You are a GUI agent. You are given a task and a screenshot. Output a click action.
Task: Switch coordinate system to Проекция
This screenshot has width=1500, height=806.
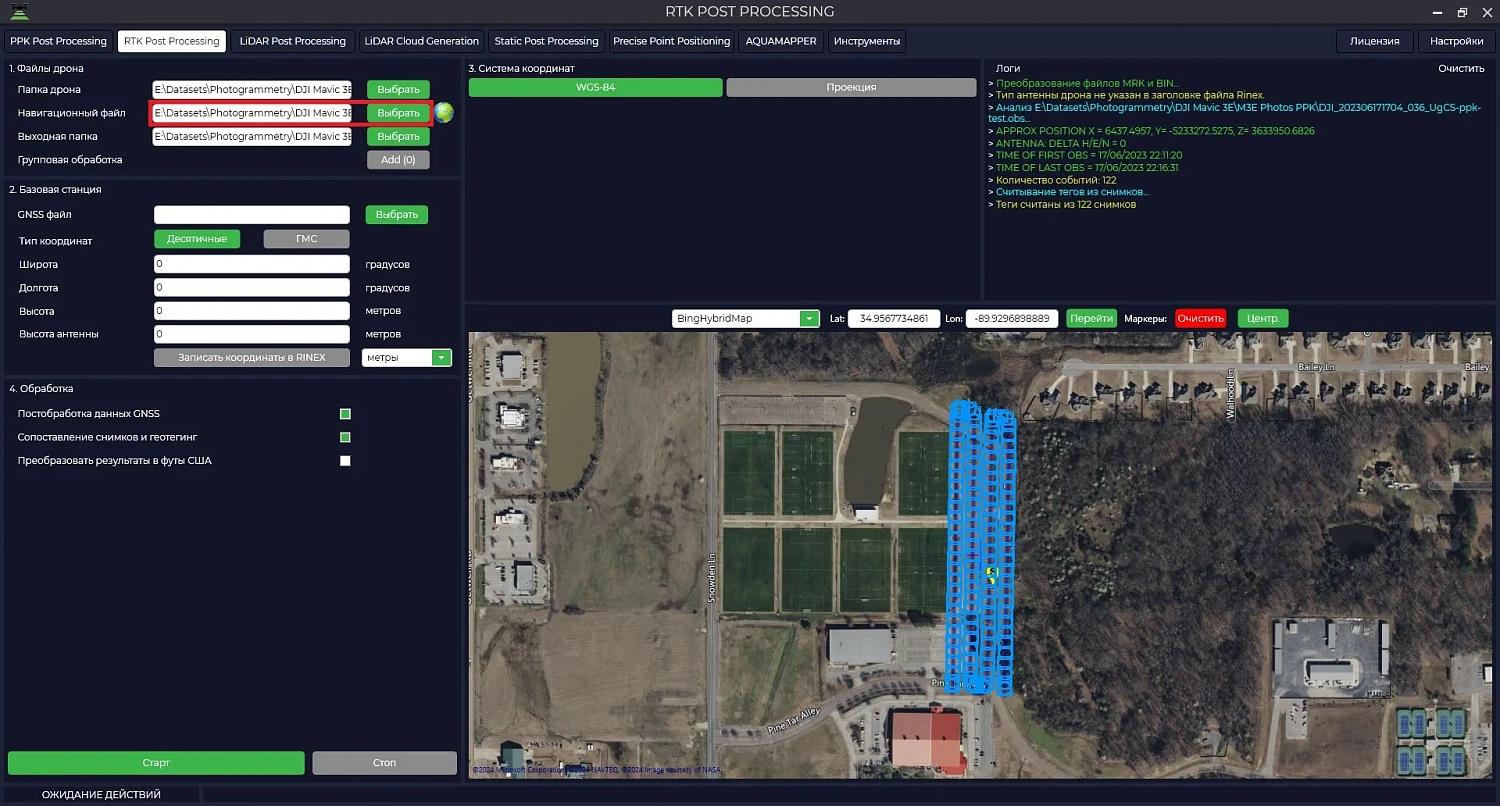(x=851, y=88)
